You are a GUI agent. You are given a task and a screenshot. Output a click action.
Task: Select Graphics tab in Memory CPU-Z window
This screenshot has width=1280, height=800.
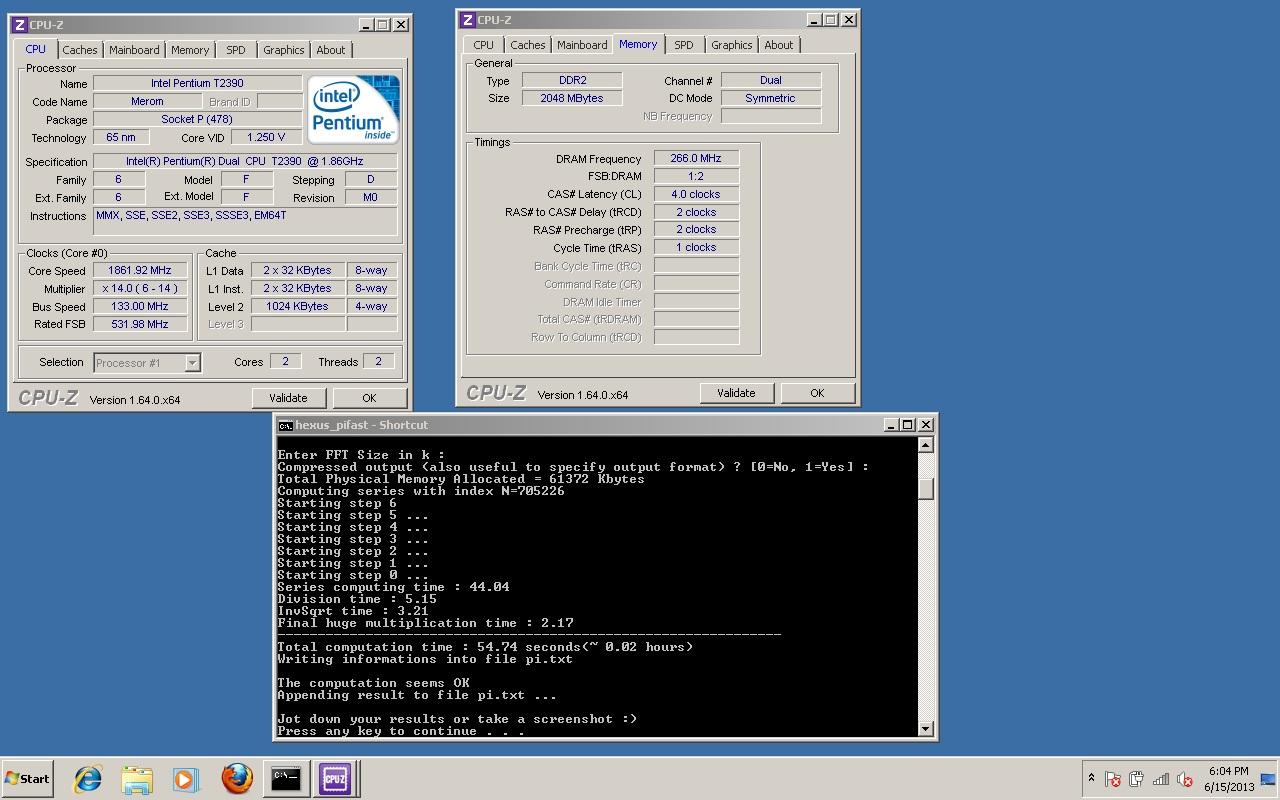point(732,45)
